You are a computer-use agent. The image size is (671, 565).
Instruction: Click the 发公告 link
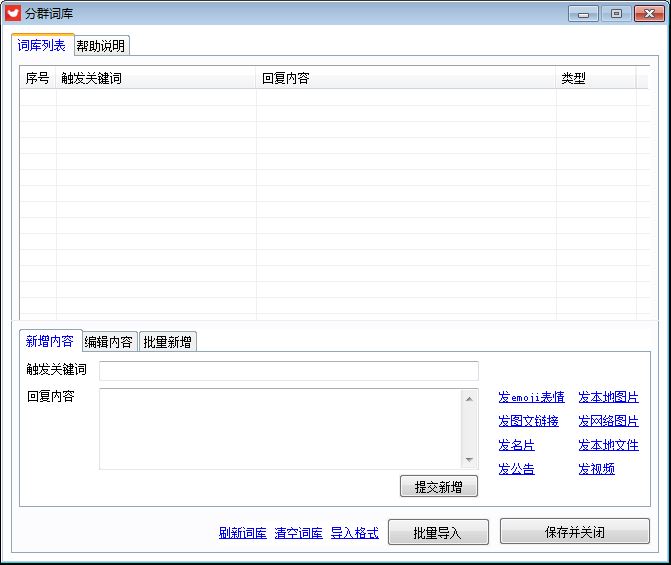[x=517, y=469]
